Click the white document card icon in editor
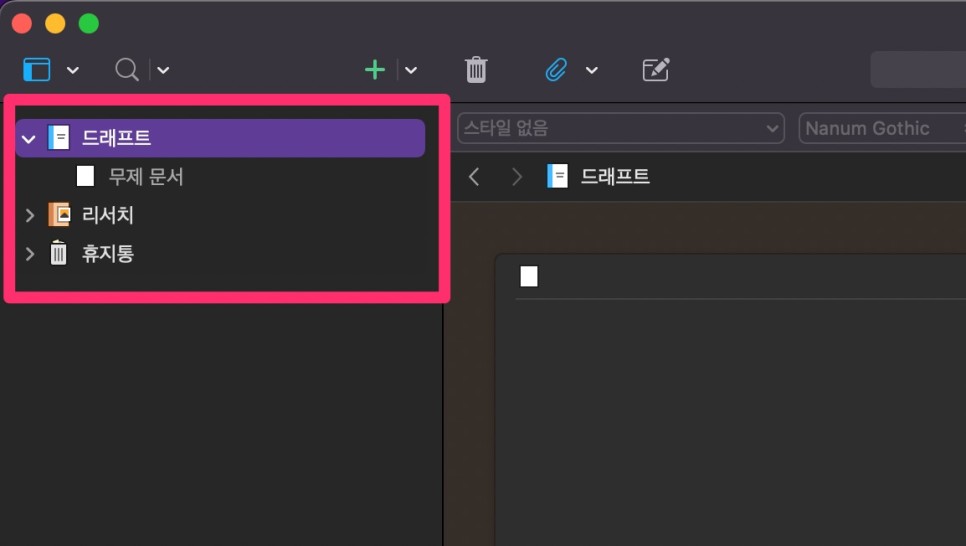 coord(529,276)
